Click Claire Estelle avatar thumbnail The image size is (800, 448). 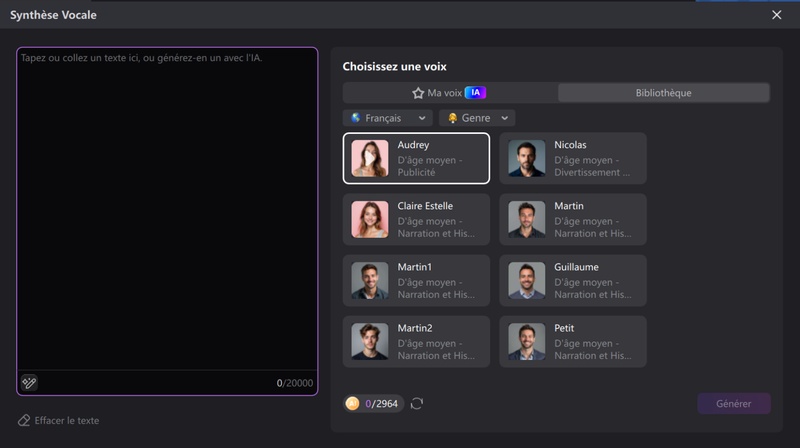pyautogui.click(x=370, y=219)
